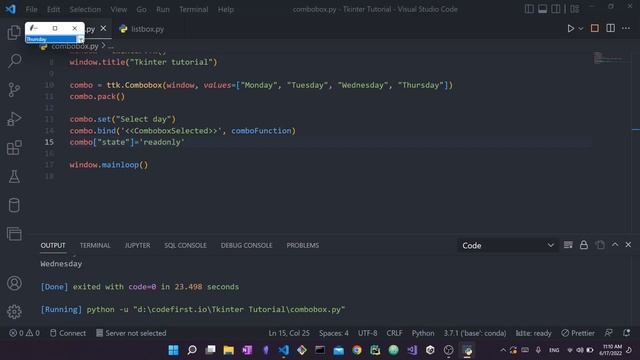Open the notifications bell in status bar
The height and width of the screenshot is (360, 640).
coord(627,333)
